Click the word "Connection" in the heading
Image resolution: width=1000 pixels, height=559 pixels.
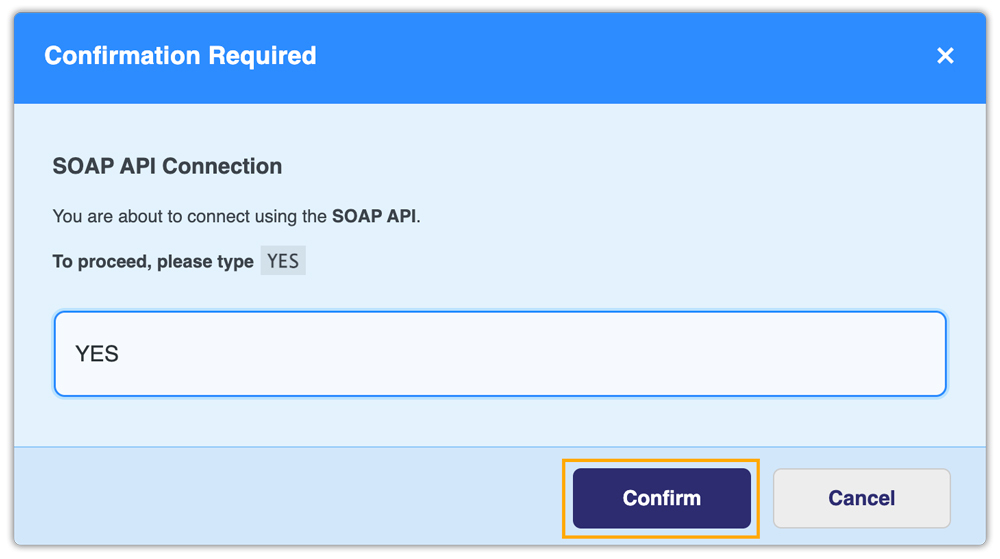click(222, 166)
